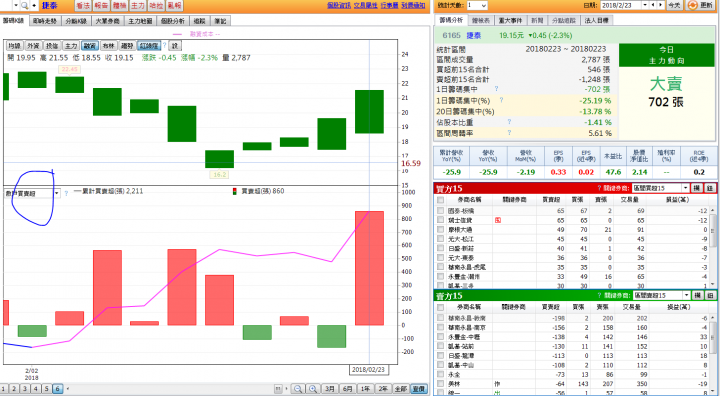Click the 橫 layout button in 買方15
This screenshot has width=720, height=396.
pyautogui.click(x=697, y=188)
